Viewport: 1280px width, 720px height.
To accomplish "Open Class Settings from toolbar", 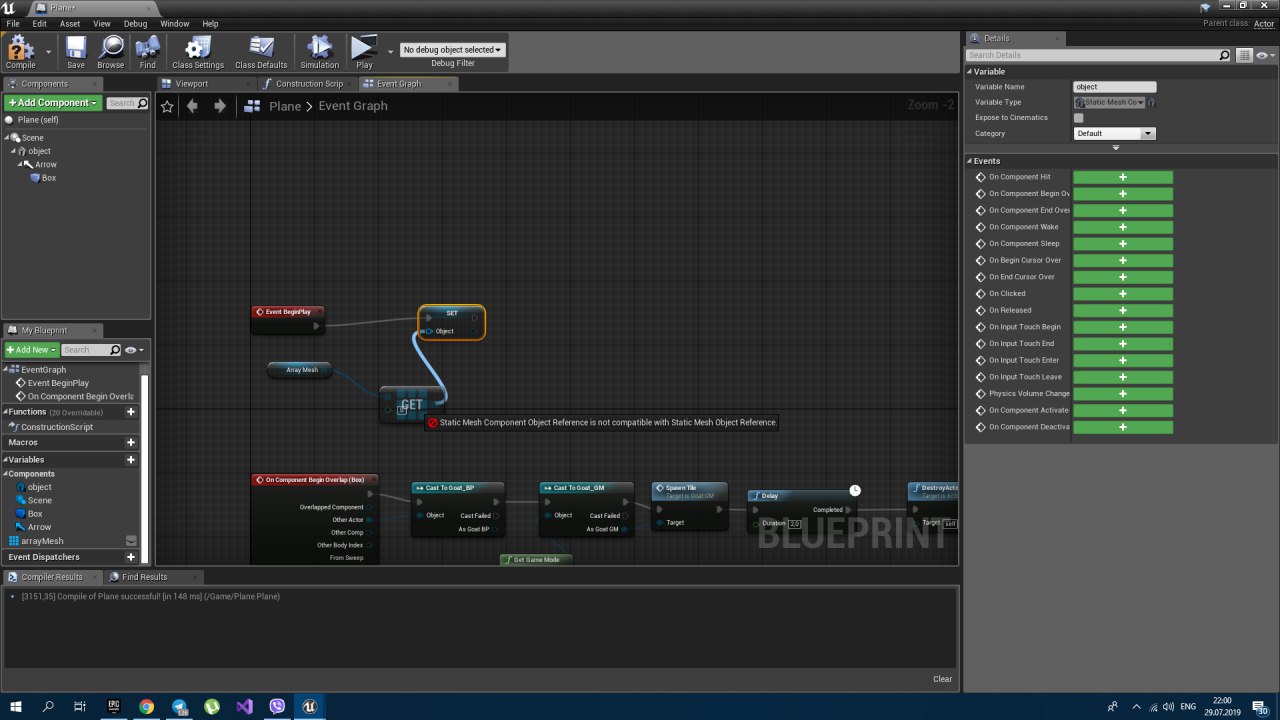I will (198, 52).
